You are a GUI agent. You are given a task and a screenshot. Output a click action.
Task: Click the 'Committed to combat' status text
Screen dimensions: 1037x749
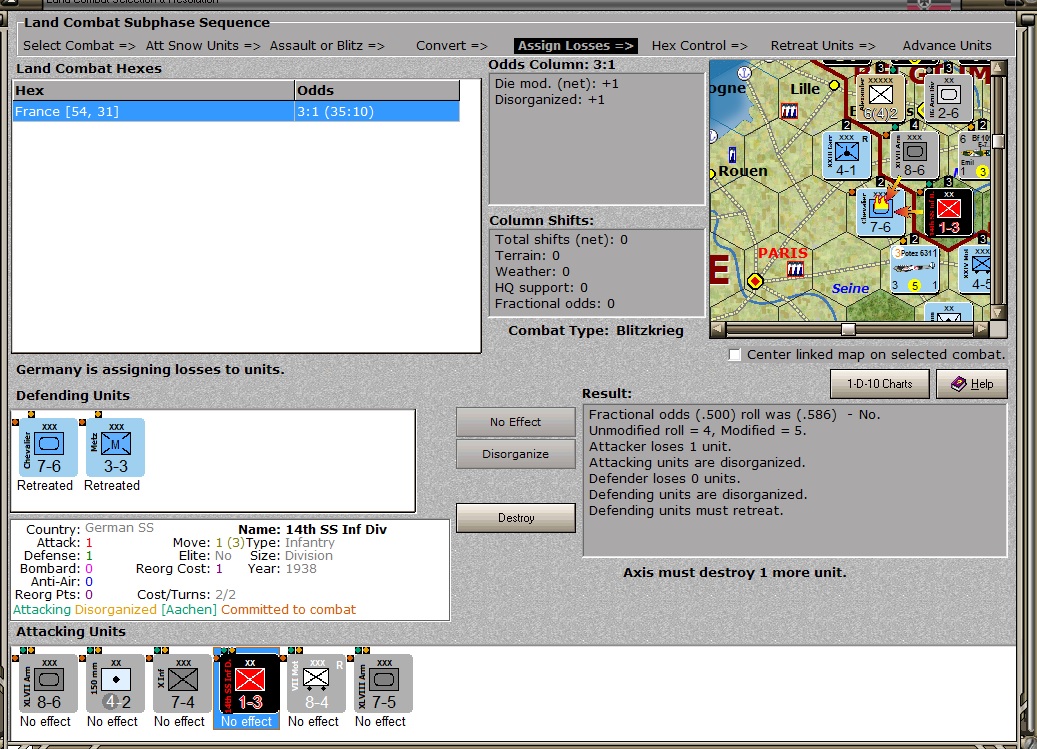coord(288,610)
